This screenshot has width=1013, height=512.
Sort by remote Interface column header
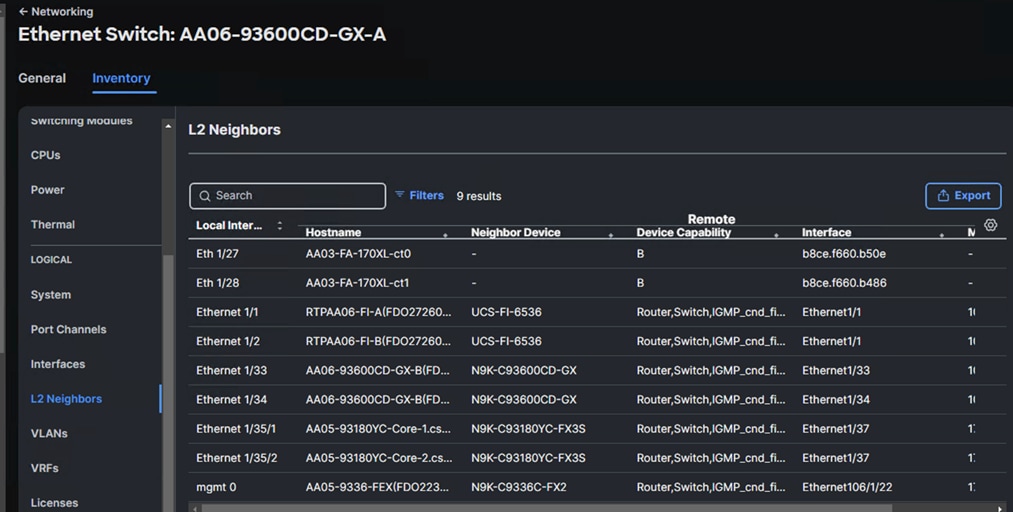pyautogui.click(x=826, y=232)
